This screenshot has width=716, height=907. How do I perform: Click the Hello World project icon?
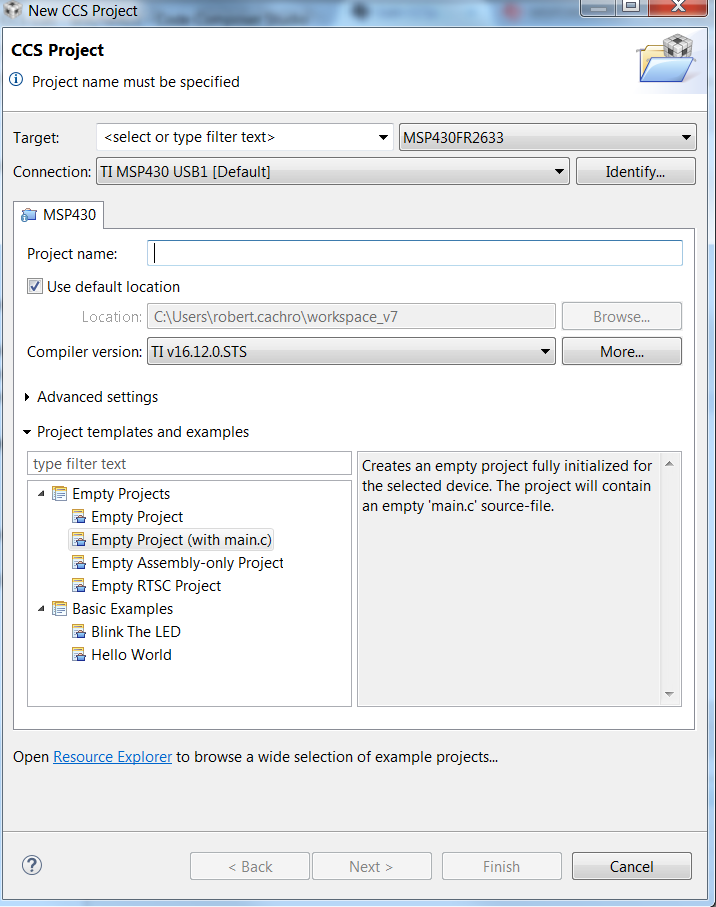point(79,655)
